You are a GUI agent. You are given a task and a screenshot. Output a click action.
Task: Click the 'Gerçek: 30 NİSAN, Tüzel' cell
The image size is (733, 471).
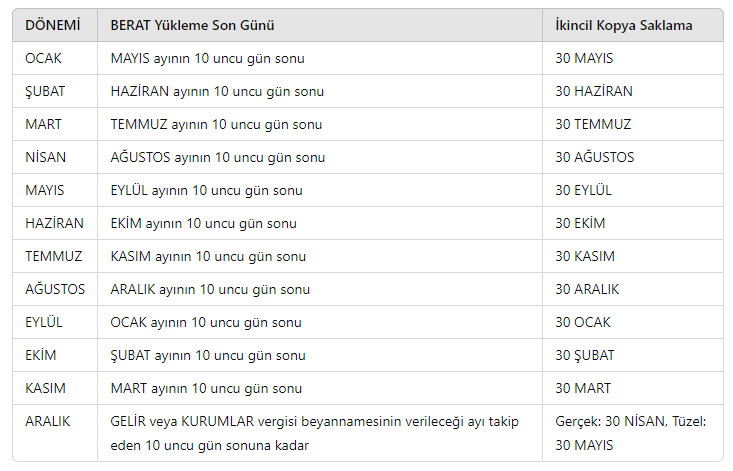click(x=633, y=433)
